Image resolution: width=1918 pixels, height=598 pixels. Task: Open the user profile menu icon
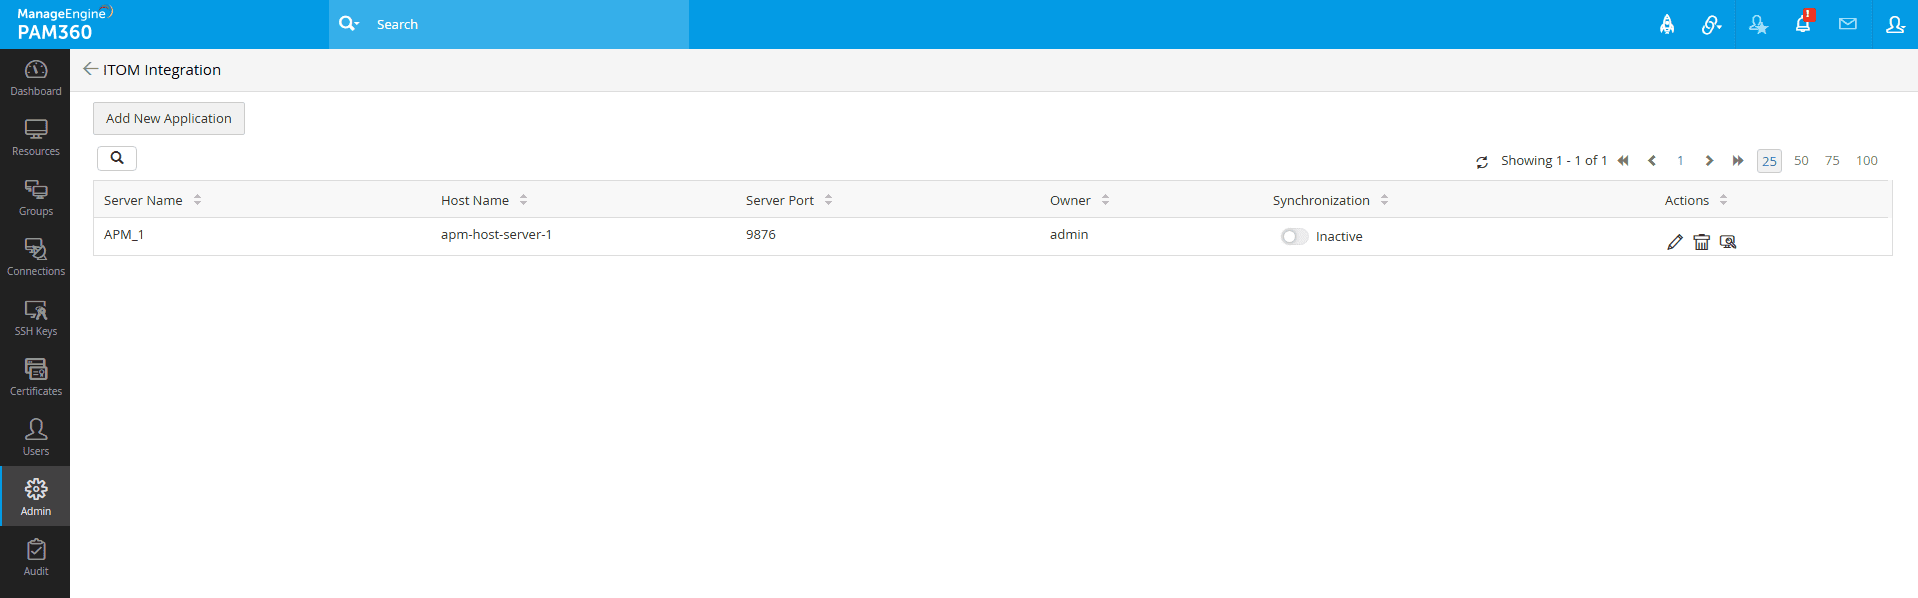point(1895,24)
